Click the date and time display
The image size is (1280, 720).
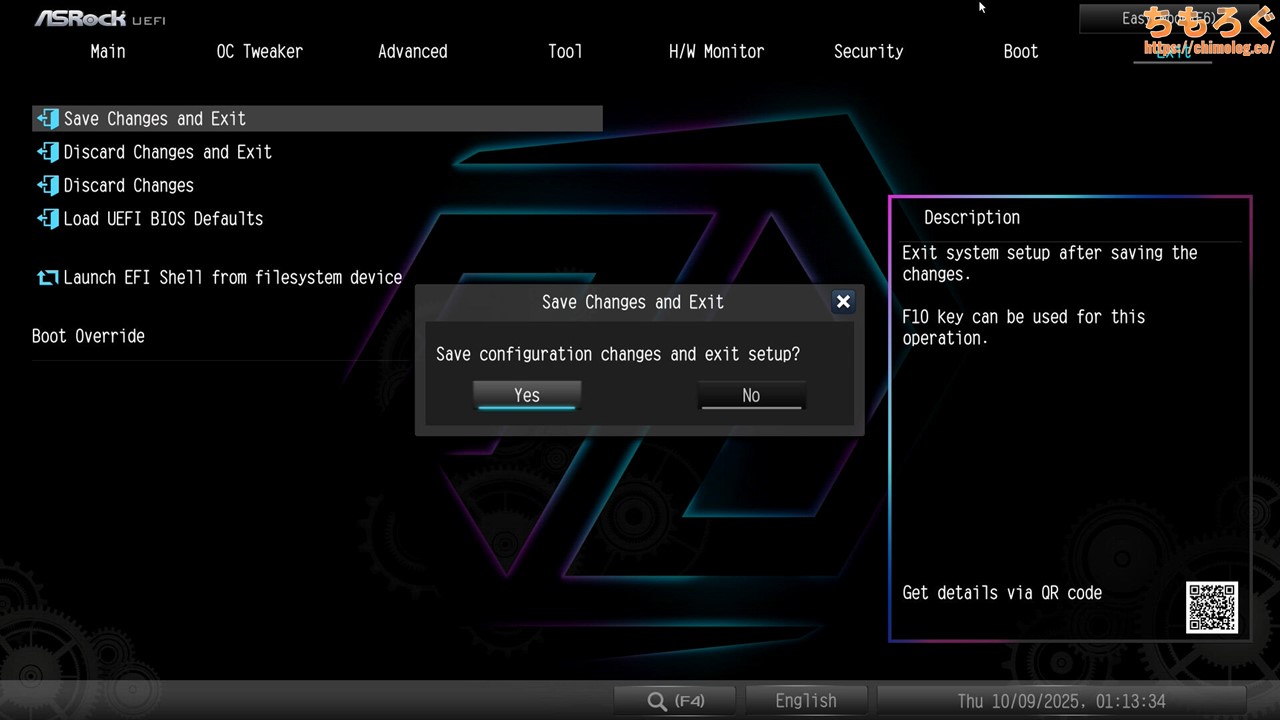[1061, 701]
